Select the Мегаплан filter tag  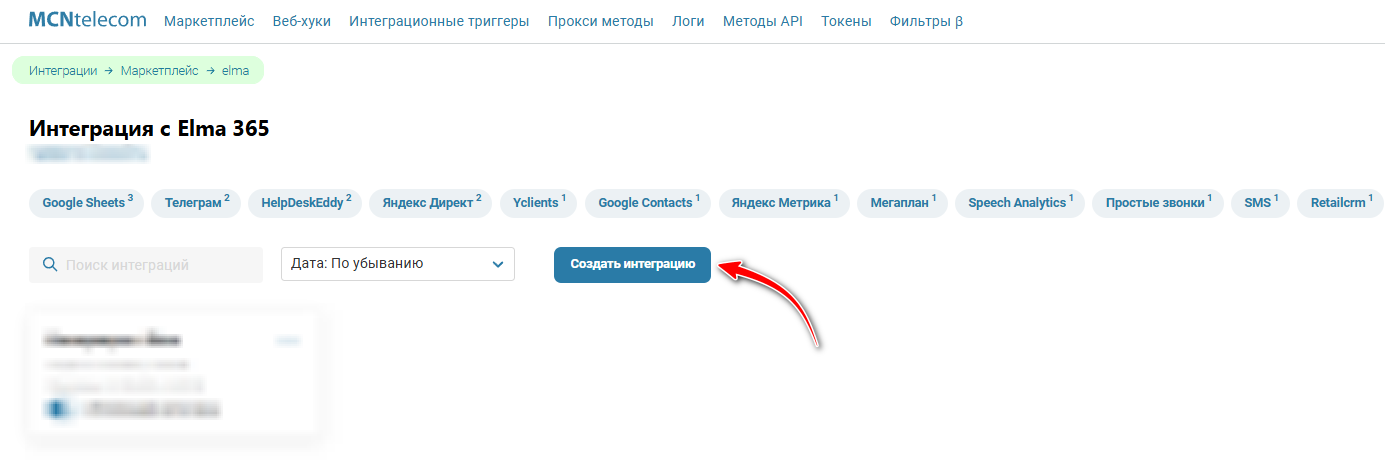[903, 203]
